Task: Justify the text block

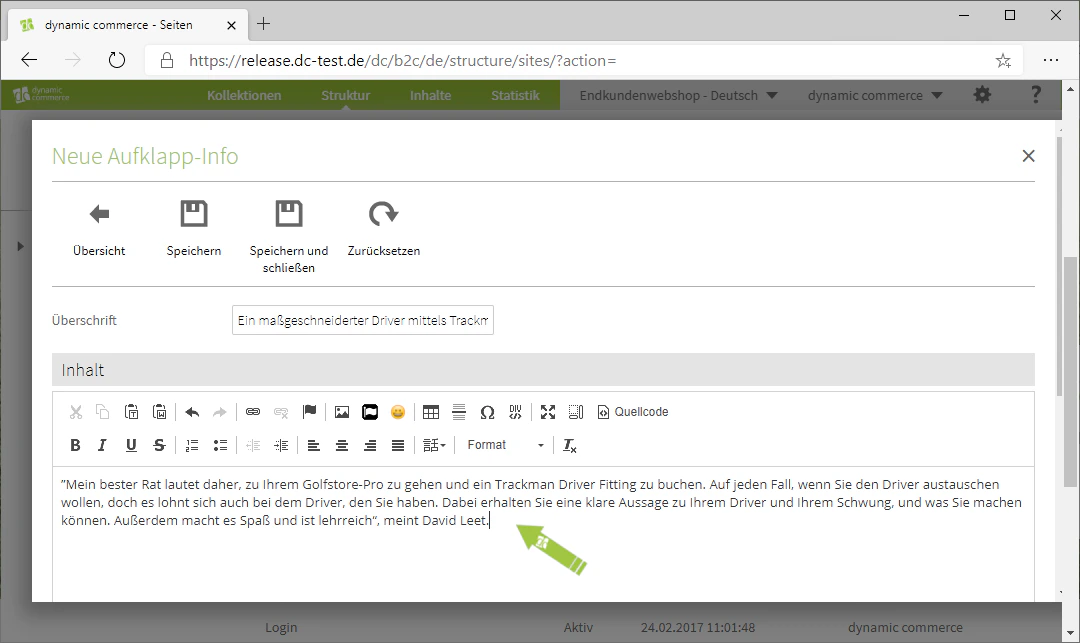Action: tap(398, 445)
